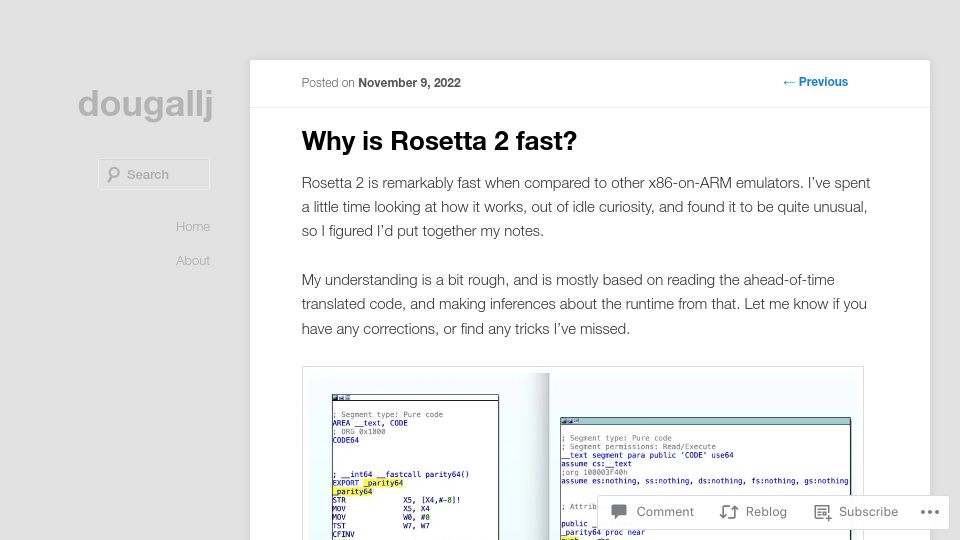Open the disassembly screenshot image
Screen dimensions: 960x540
[583, 454]
